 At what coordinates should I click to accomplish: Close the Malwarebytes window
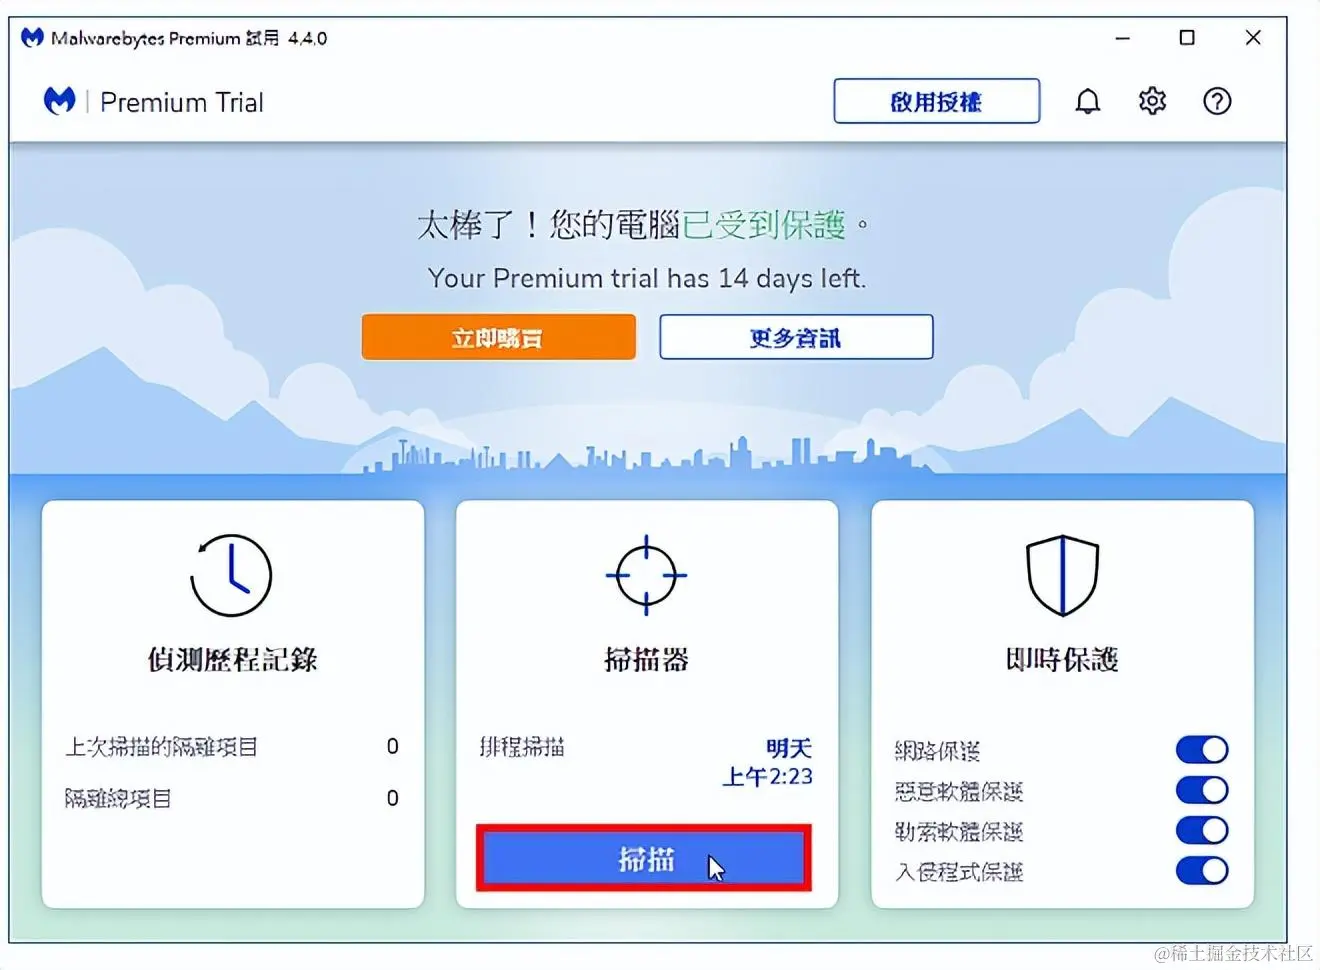coord(1253,38)
